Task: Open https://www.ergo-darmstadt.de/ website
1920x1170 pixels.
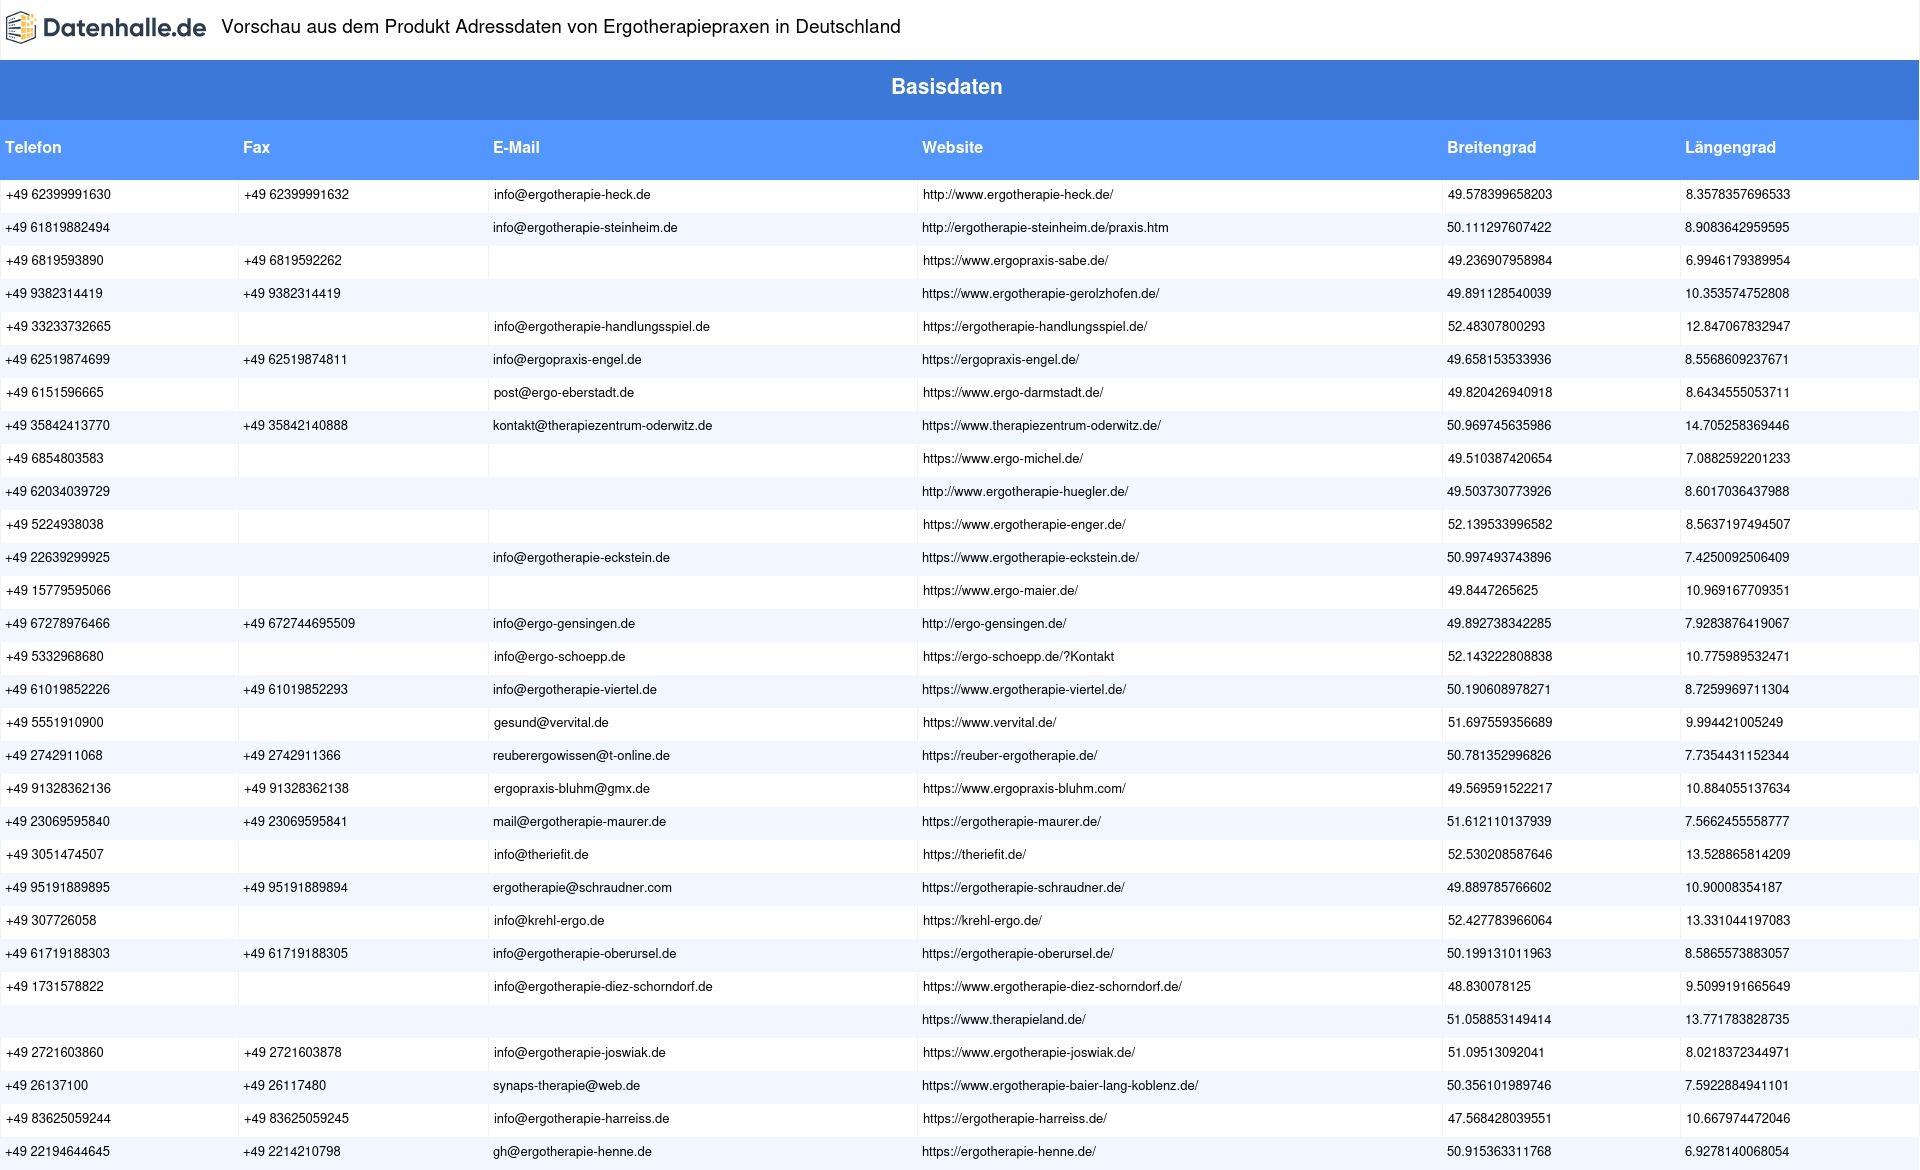Action: pyautogui.click(x=1013, y=393)
